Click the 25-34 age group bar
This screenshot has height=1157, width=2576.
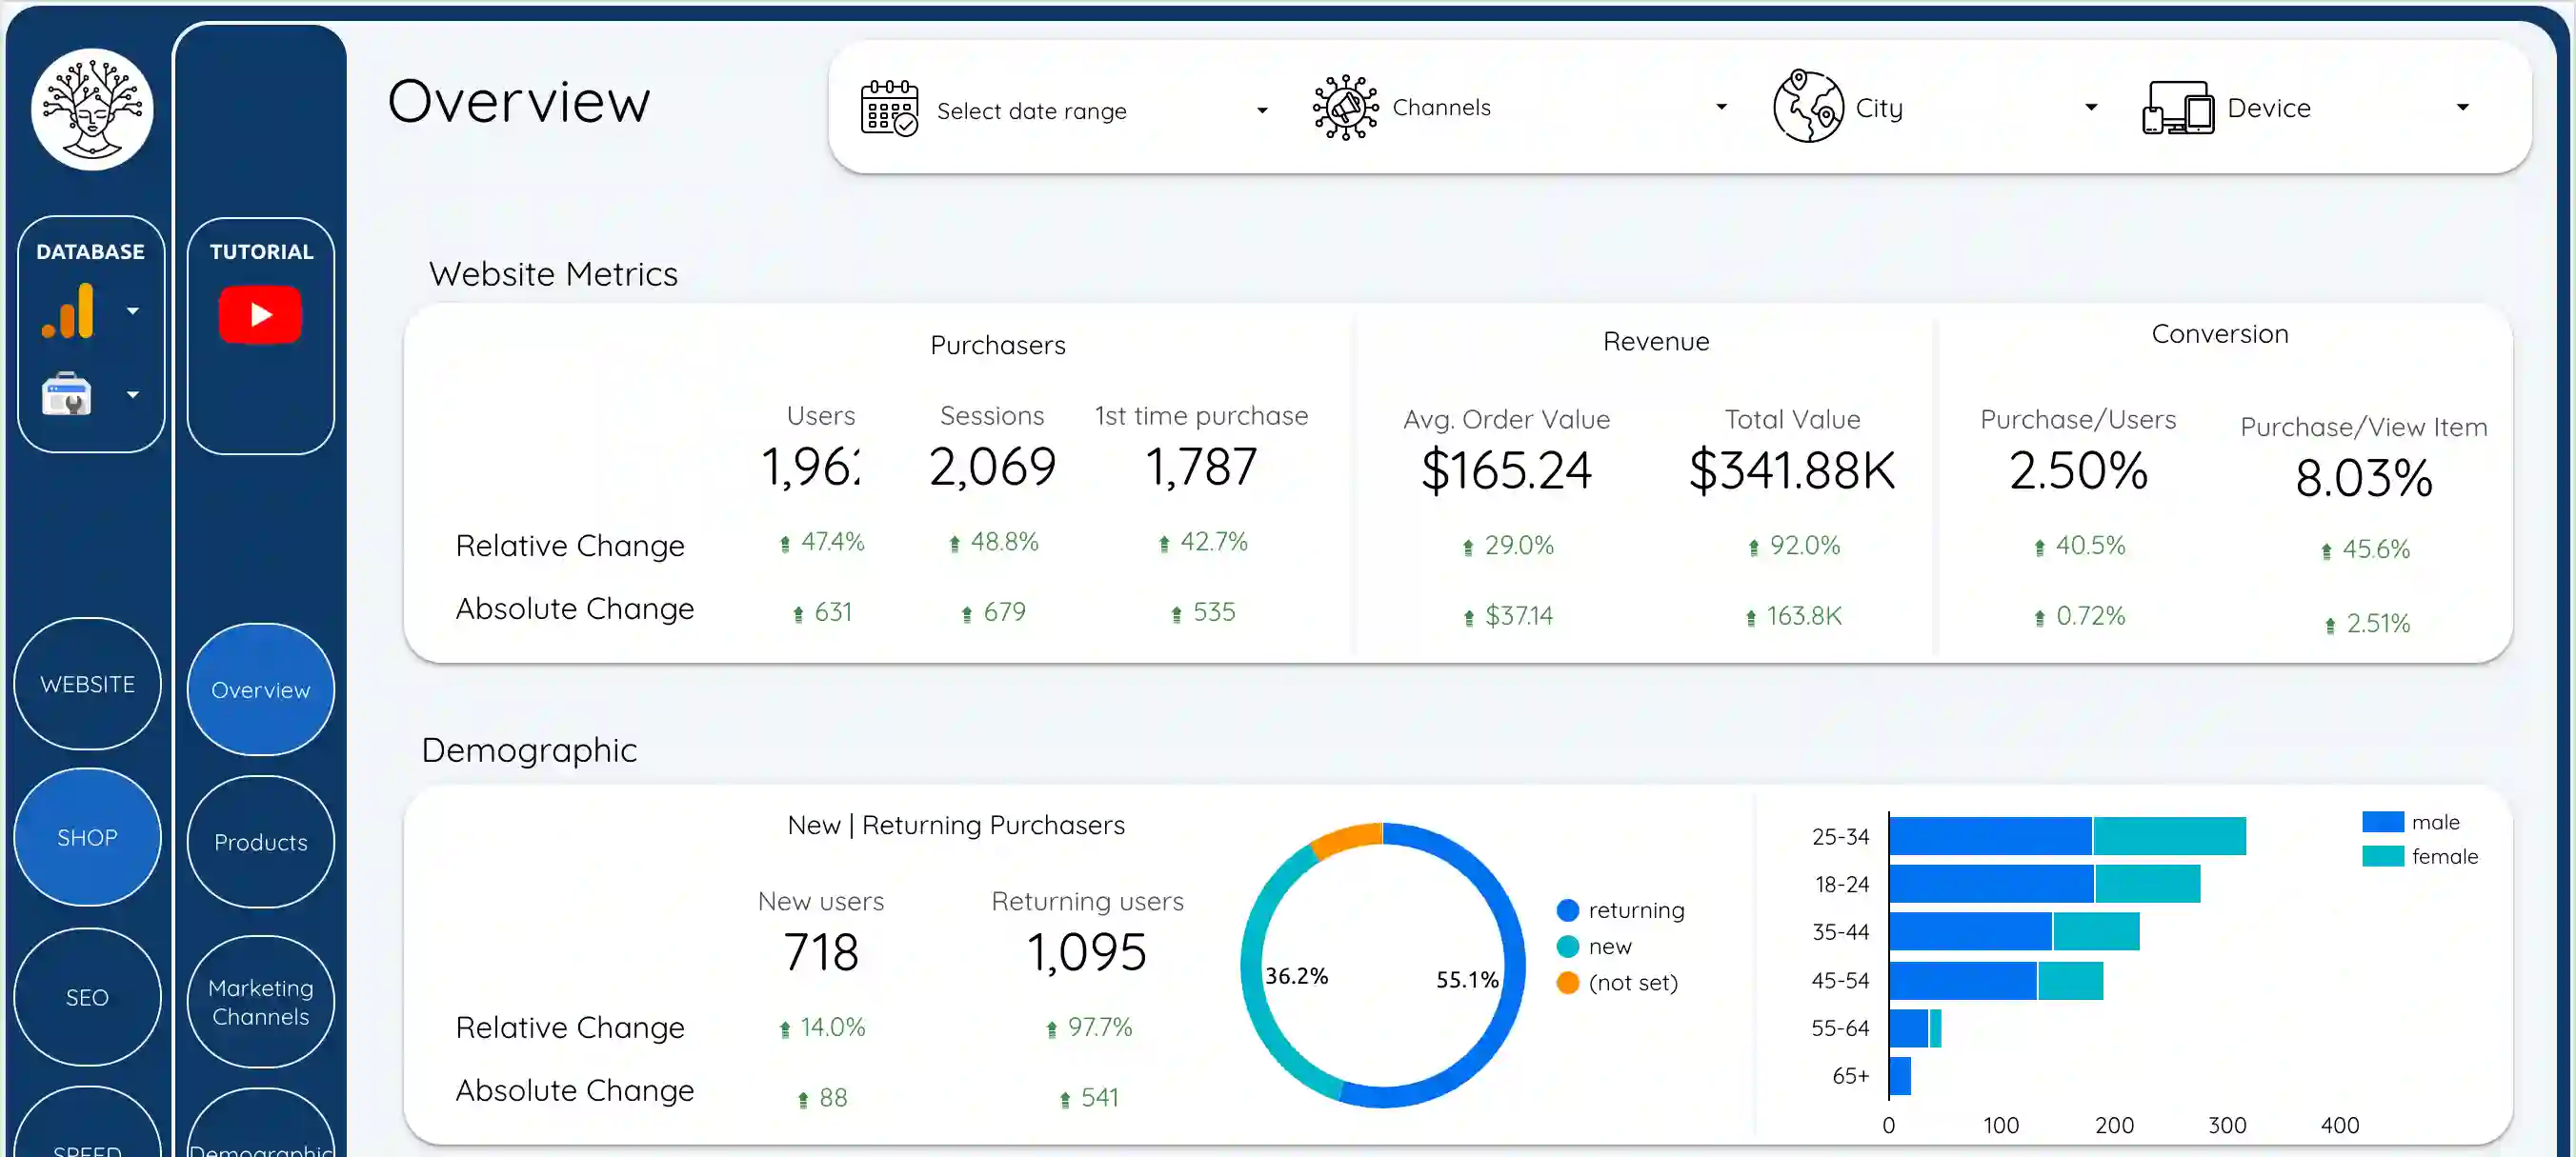click(x=2067, y=836)
